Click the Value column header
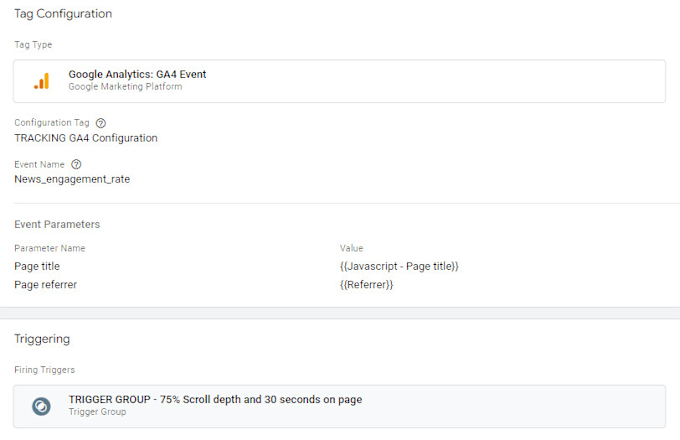The image size is (680, 440). (351, 248)
